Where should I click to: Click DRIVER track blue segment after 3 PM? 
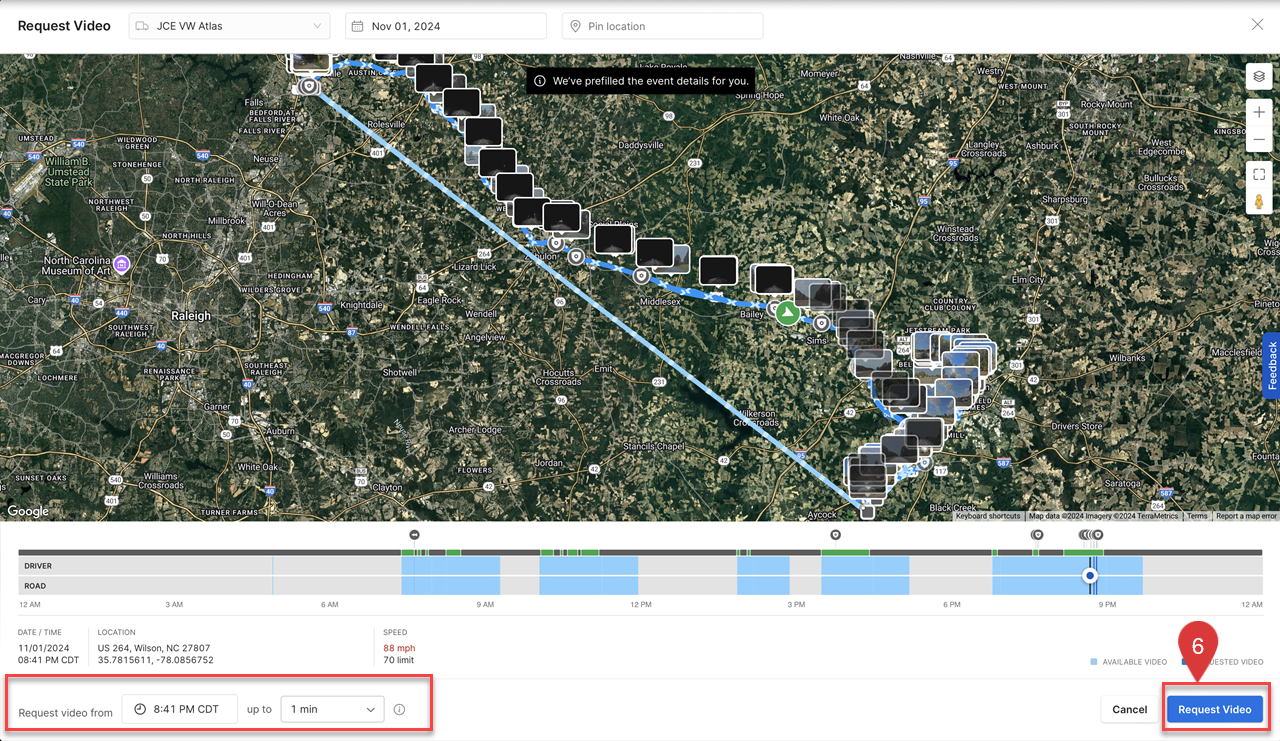[865, 566]
